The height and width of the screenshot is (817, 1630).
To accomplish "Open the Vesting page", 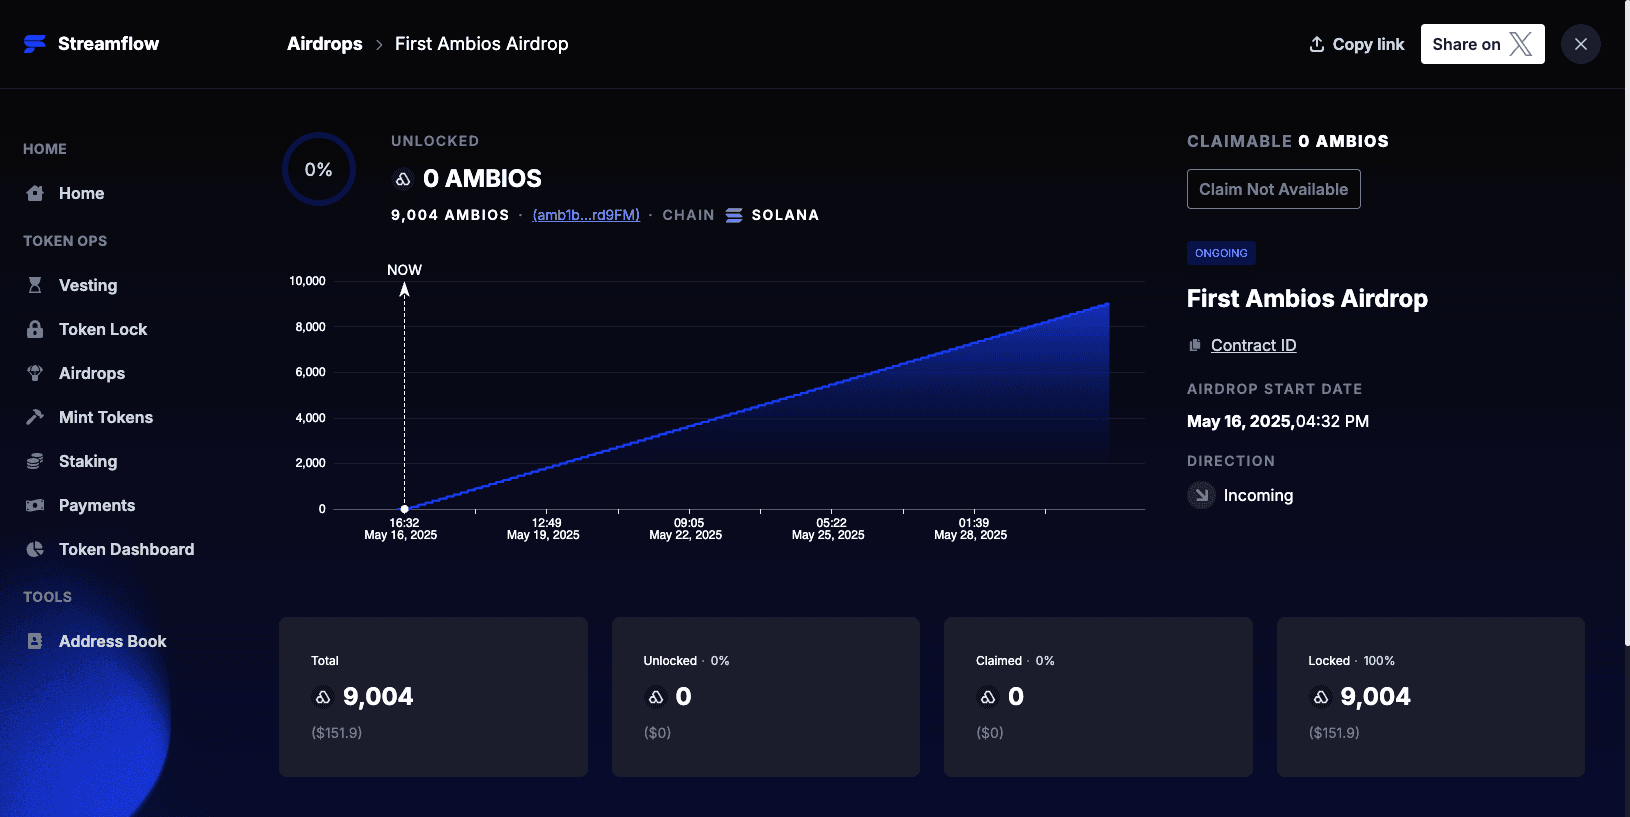I will click(88, 285).
